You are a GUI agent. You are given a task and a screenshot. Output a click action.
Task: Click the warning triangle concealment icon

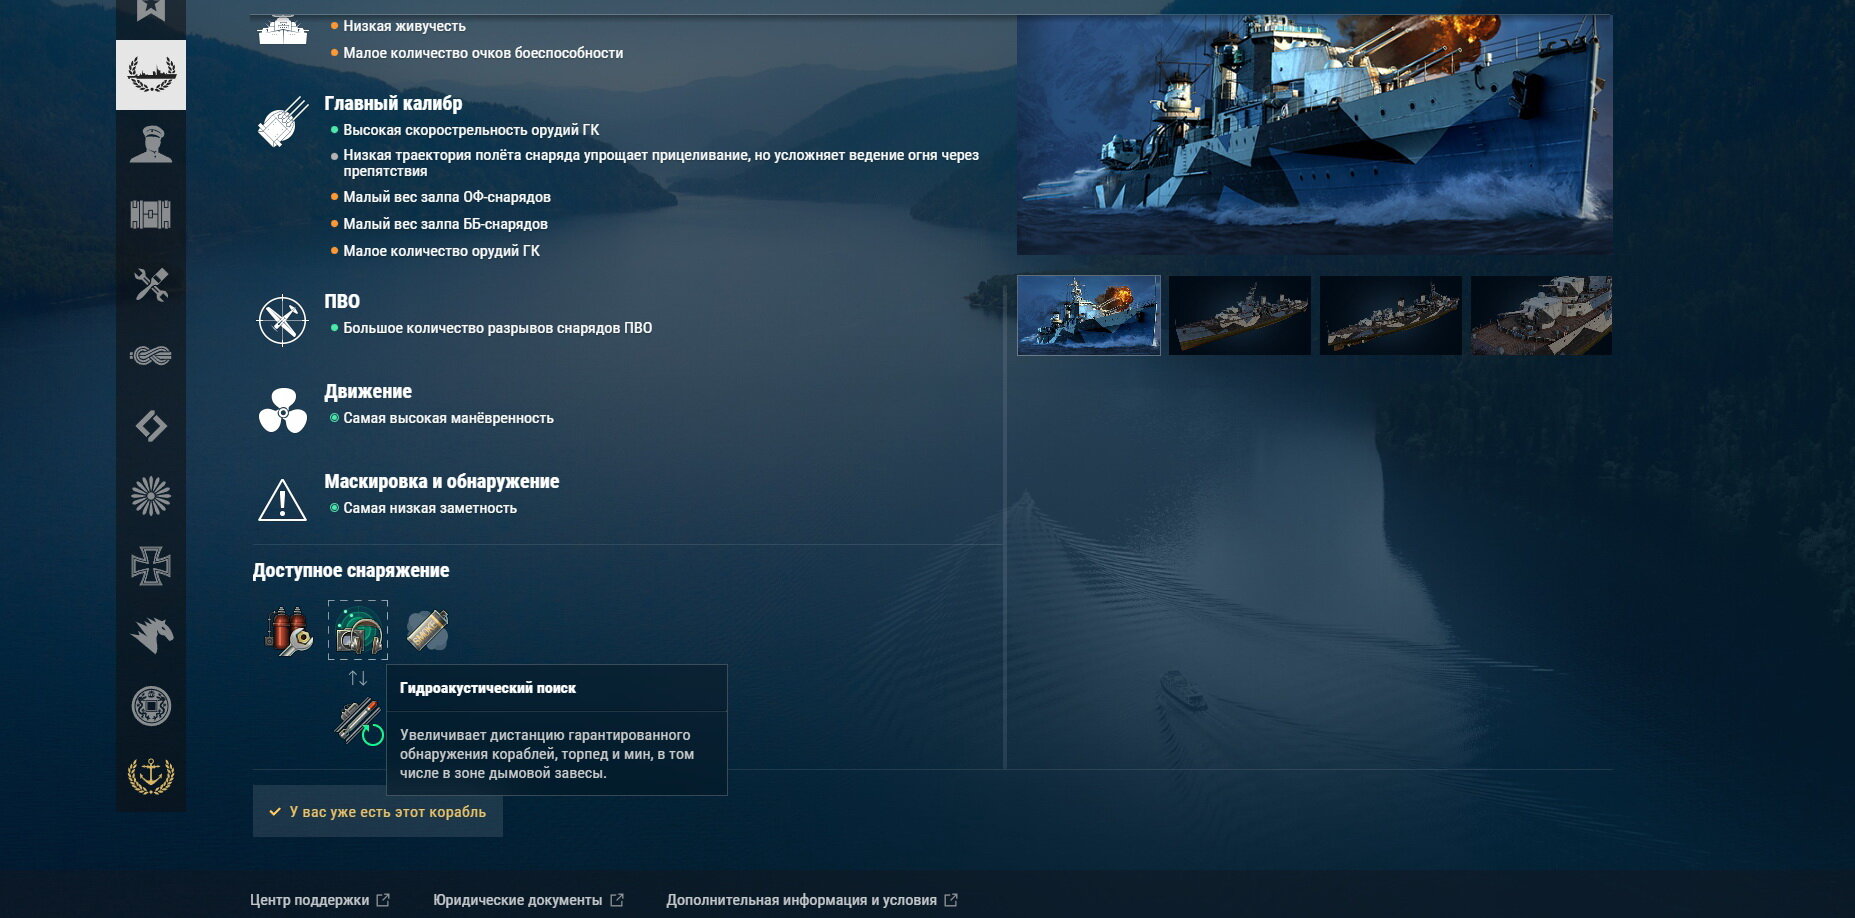283,500
